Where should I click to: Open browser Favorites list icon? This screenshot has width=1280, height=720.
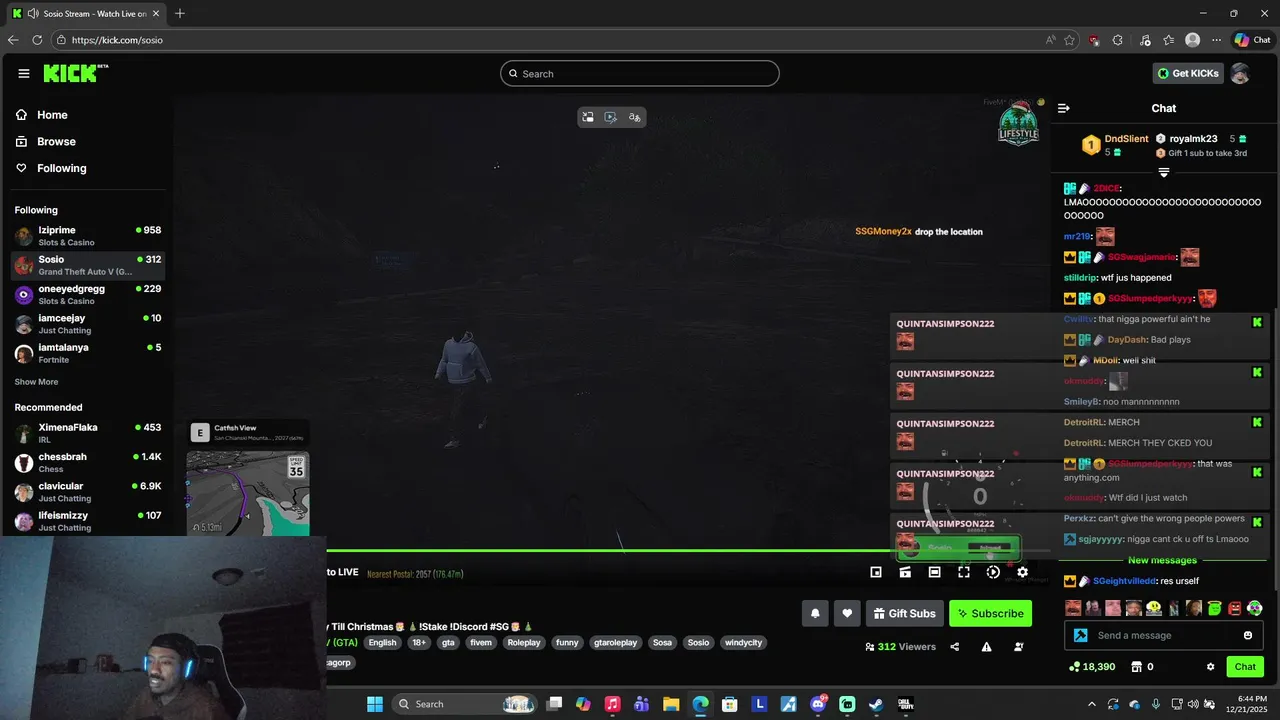[x=1169, y=40]
